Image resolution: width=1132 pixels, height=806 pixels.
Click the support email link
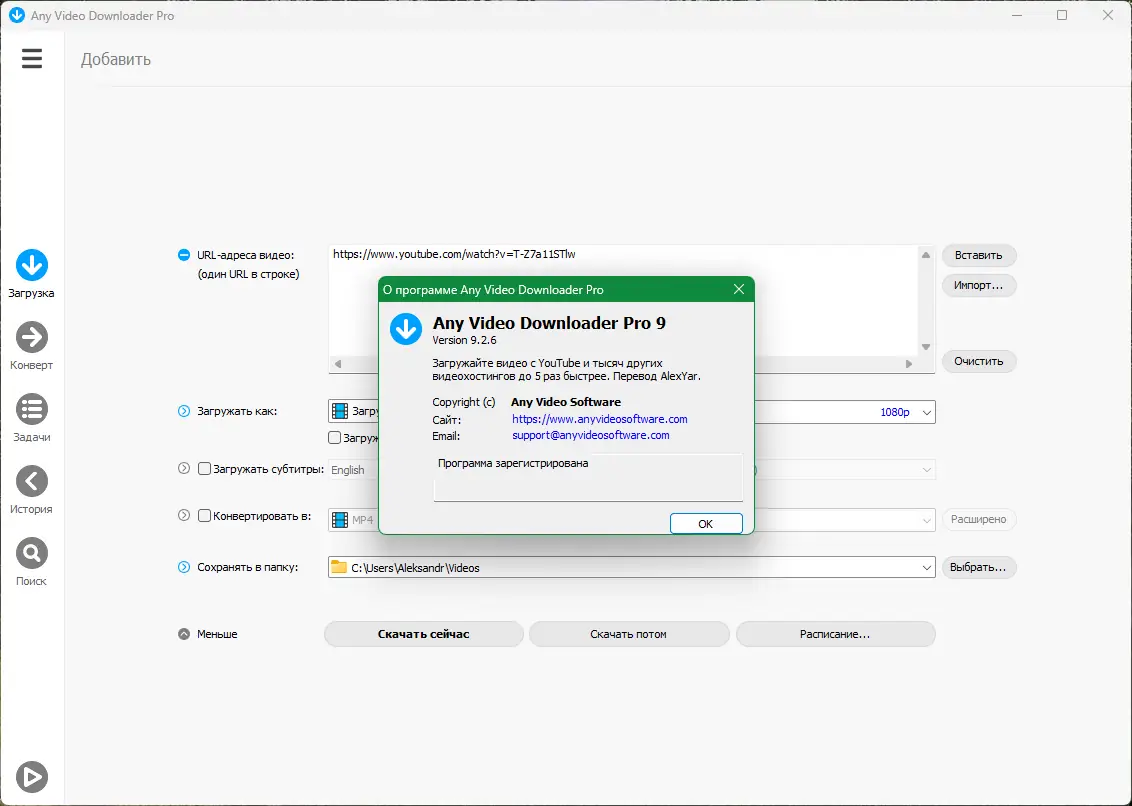[591, 436]
